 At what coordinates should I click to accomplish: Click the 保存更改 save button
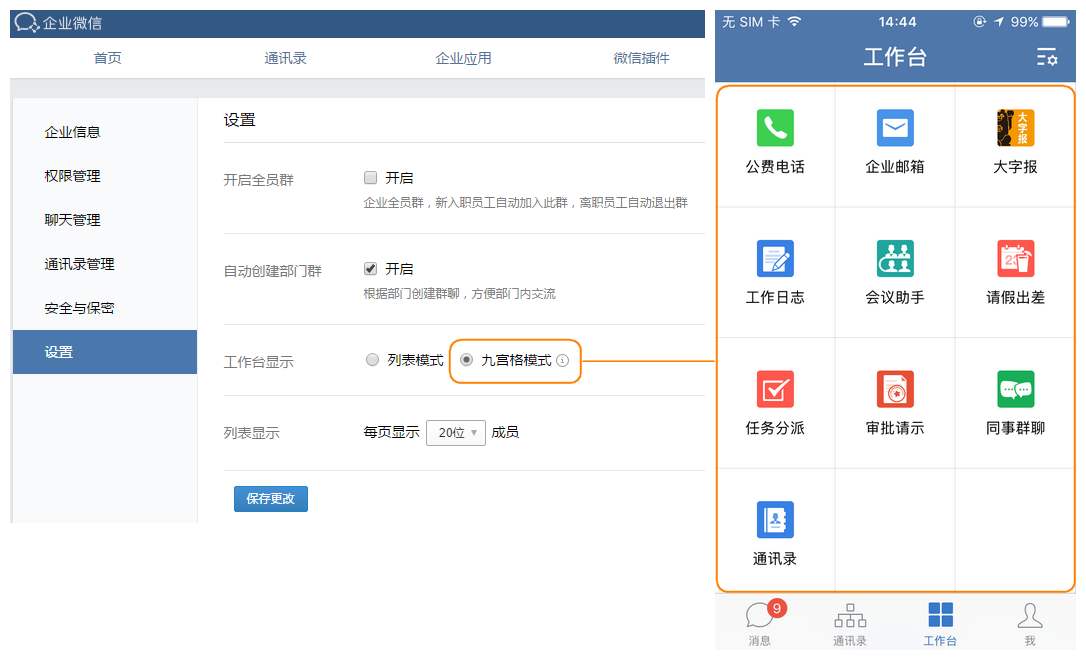pyautogui.click(x=270, y=498)
